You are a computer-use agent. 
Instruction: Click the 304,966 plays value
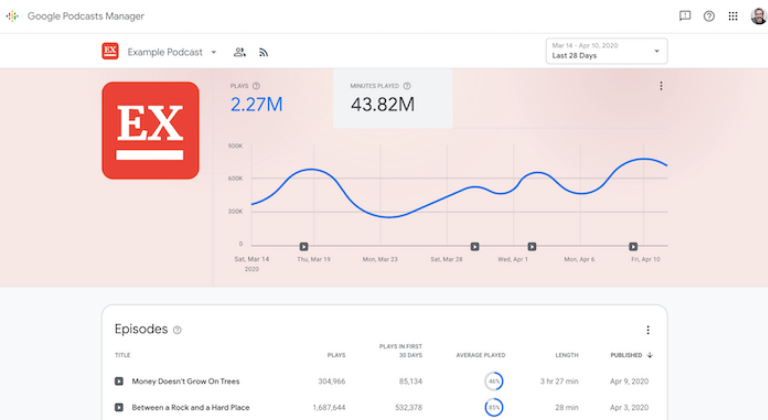[332, 381]
